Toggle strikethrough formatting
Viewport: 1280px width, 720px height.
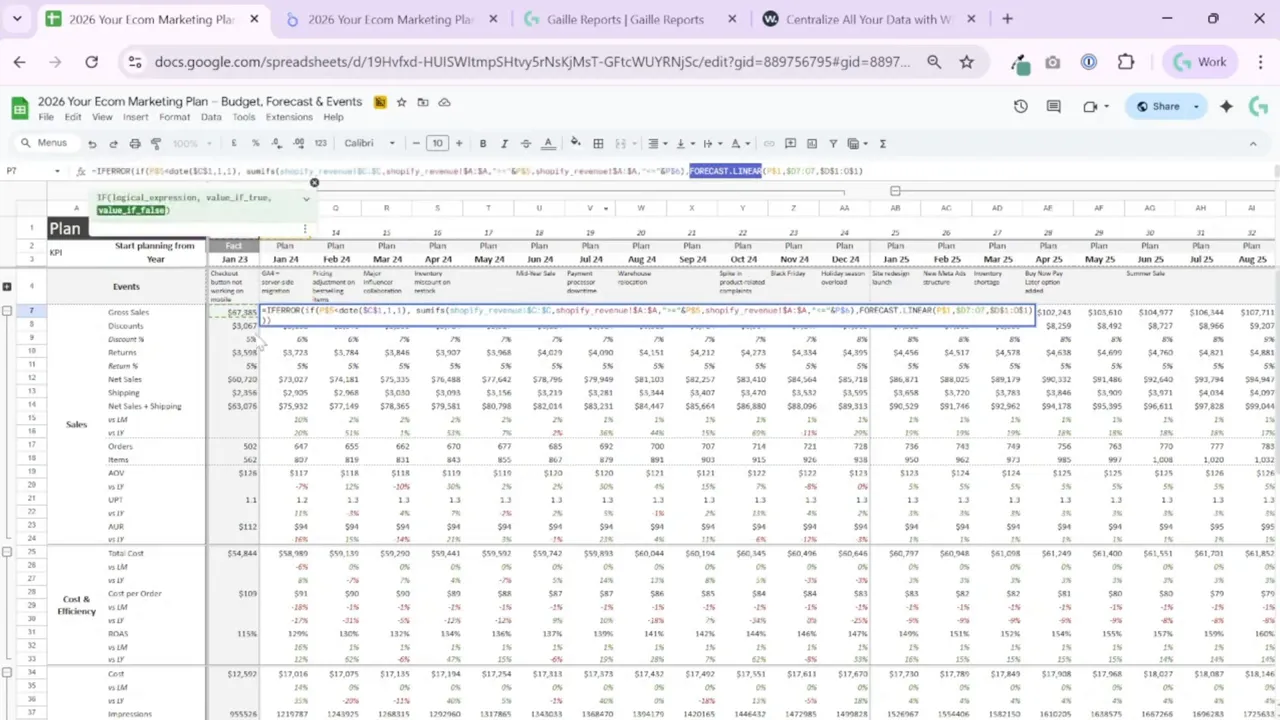(525, 143)
